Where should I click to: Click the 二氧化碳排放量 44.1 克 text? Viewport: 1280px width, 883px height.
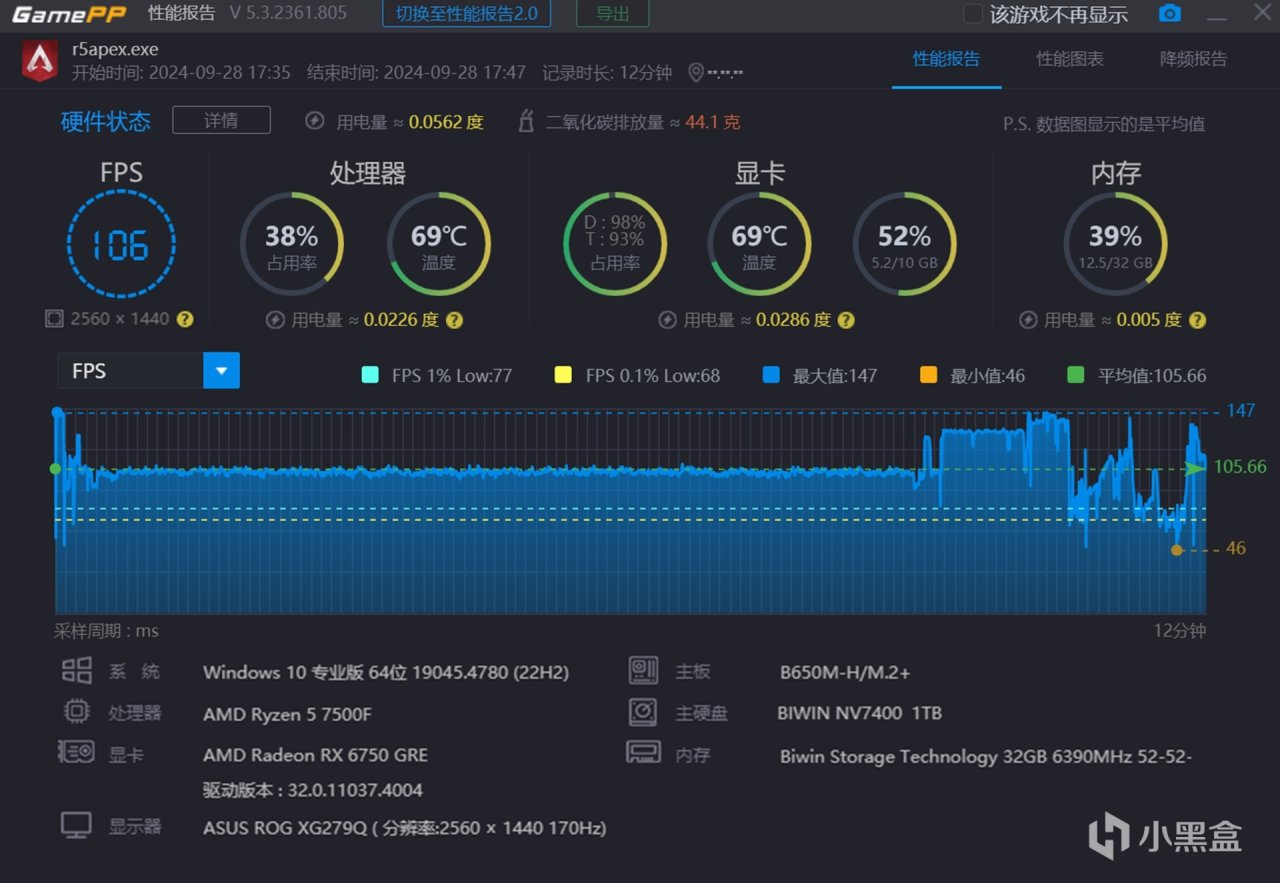click(643, 122)
